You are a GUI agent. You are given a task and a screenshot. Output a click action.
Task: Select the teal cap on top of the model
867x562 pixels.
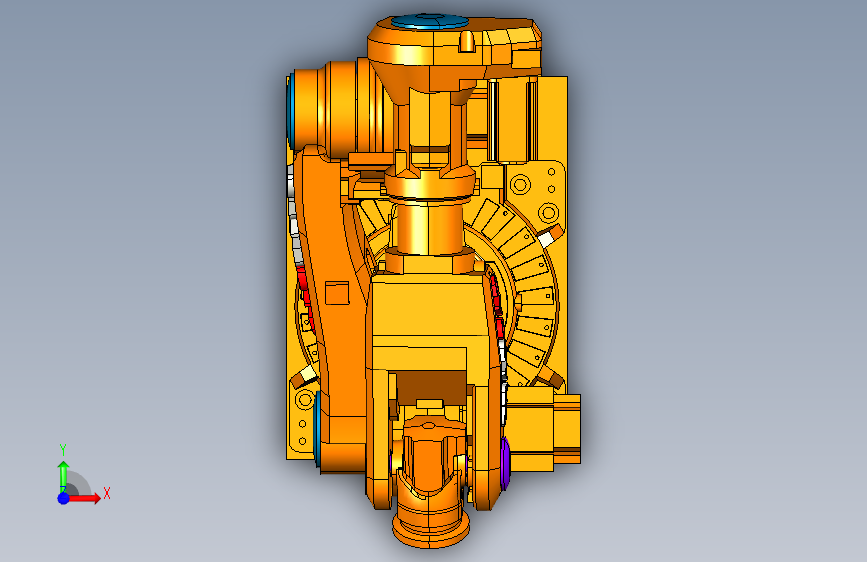pos(430,22)
